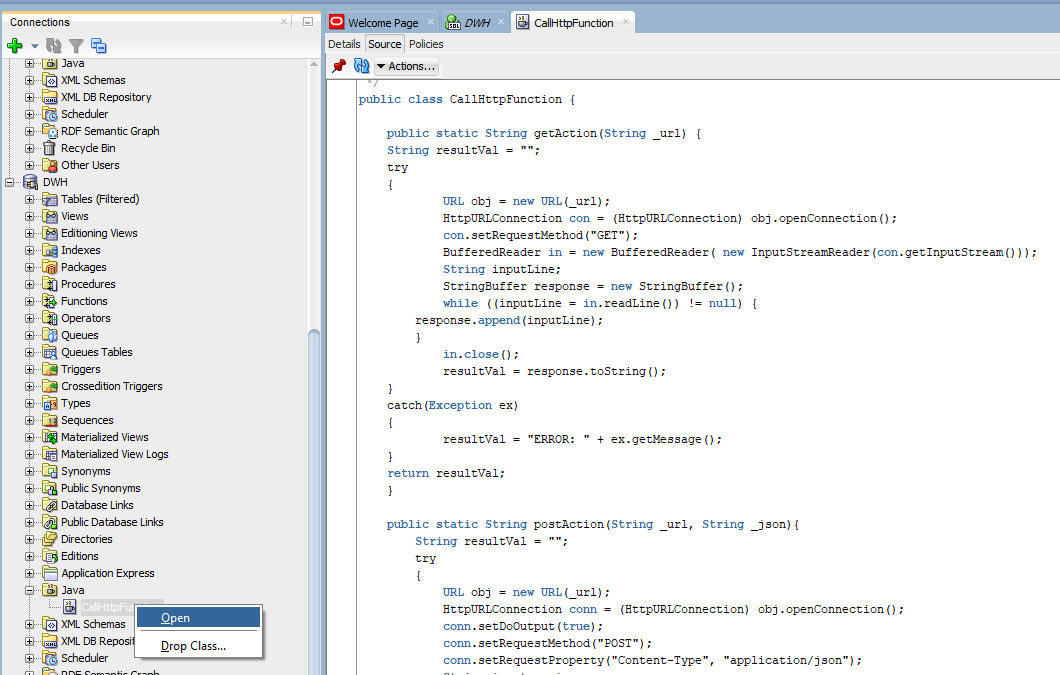Click the Operators node icon
1060x675 pixels.
tap(49, 318)
